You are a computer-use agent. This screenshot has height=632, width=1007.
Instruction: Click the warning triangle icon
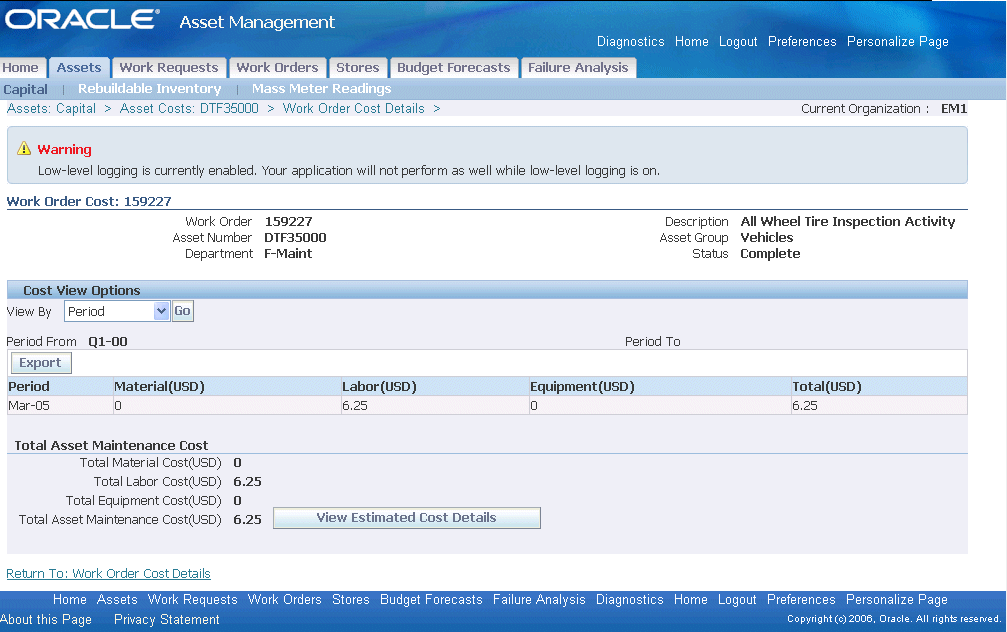(24, 148)
